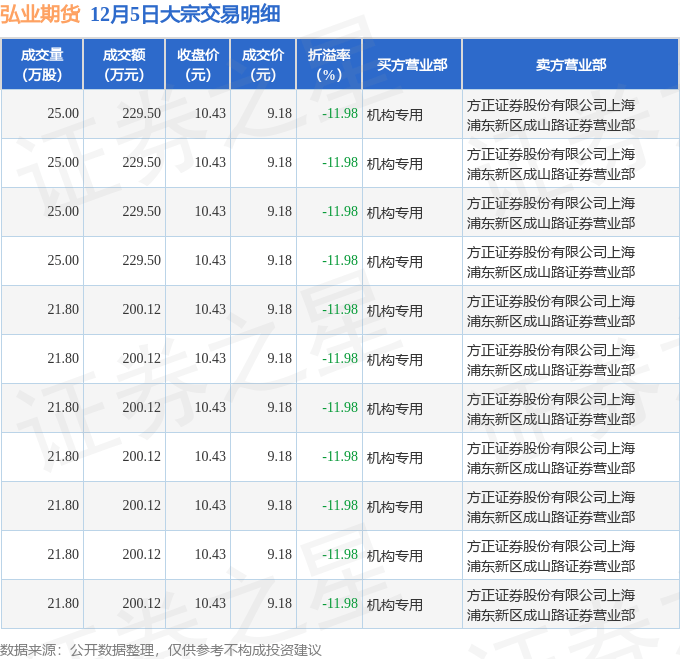The width and height of the screenshot is (680, 659).
Task: Select the 成交价(元) column header
Action: click(x=263, y=64)
